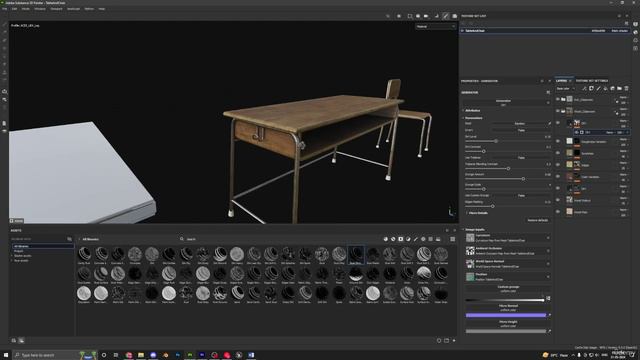Switch to the Texture Set Settings tab
The image size is (640, 360).
(592, 81)
